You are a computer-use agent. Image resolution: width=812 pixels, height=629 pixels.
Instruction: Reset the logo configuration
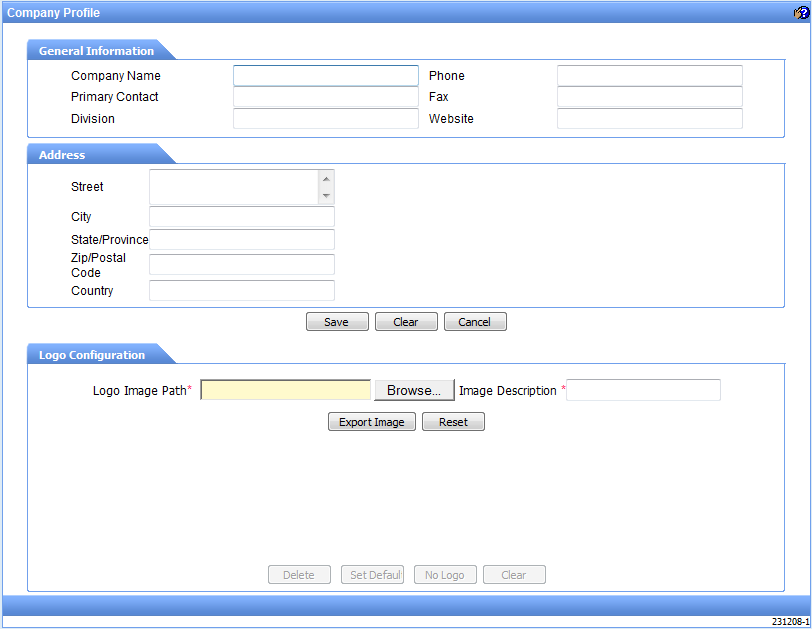[x=453, y=421]
